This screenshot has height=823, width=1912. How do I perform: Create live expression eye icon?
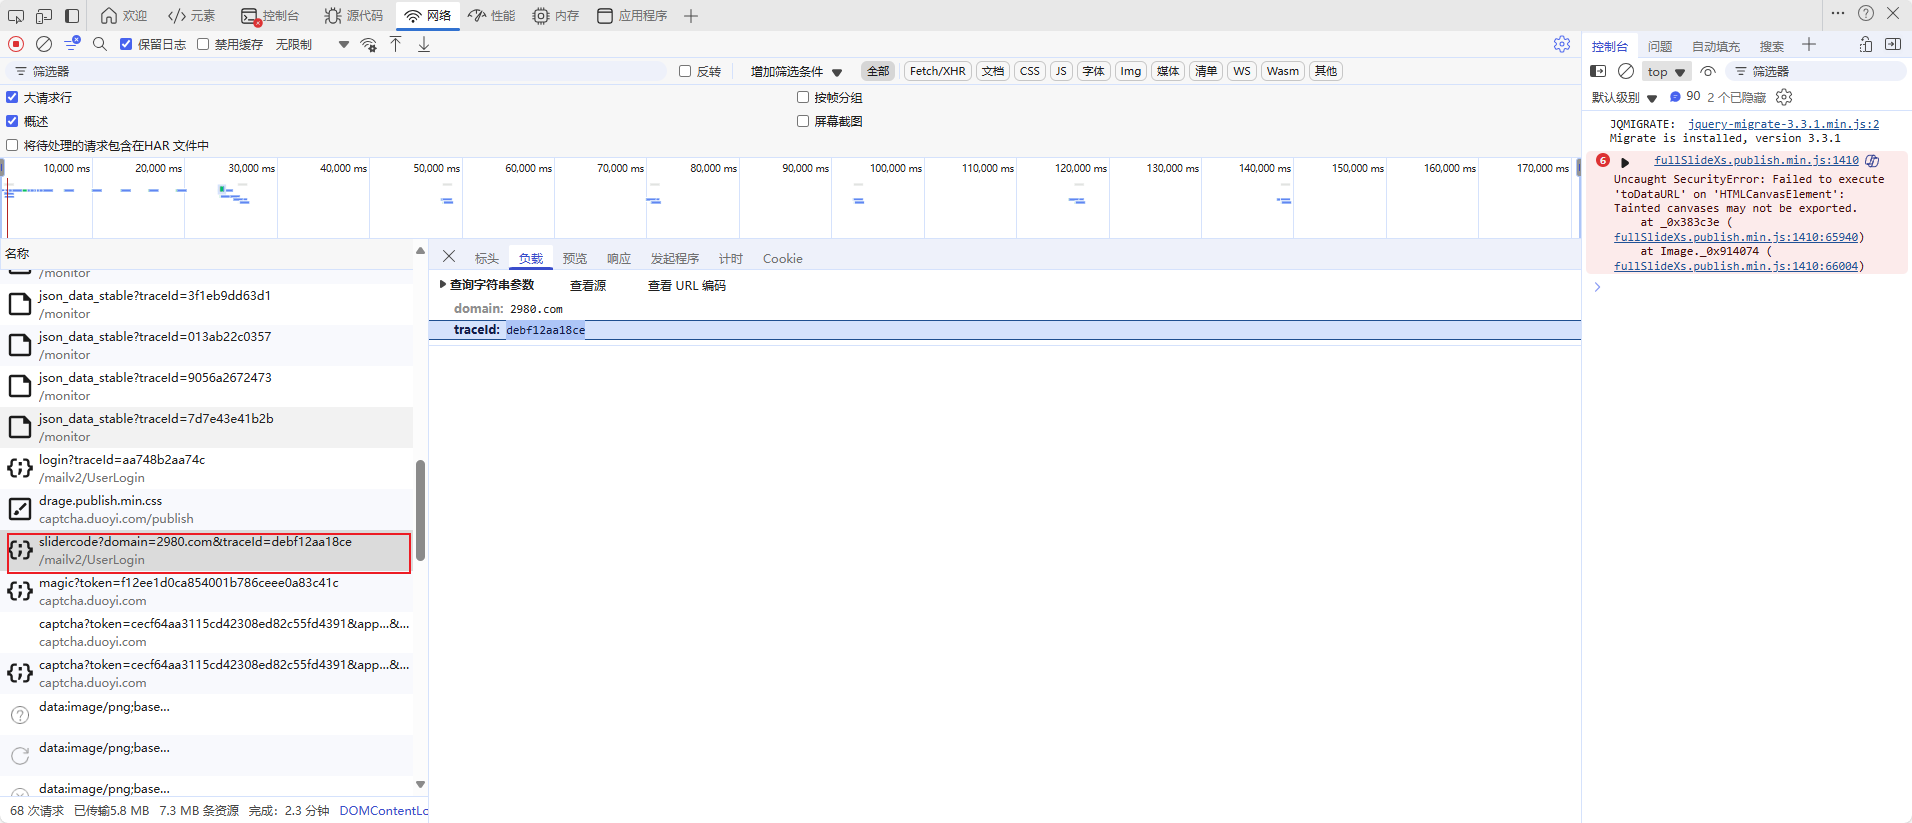tap(1708, 71)
